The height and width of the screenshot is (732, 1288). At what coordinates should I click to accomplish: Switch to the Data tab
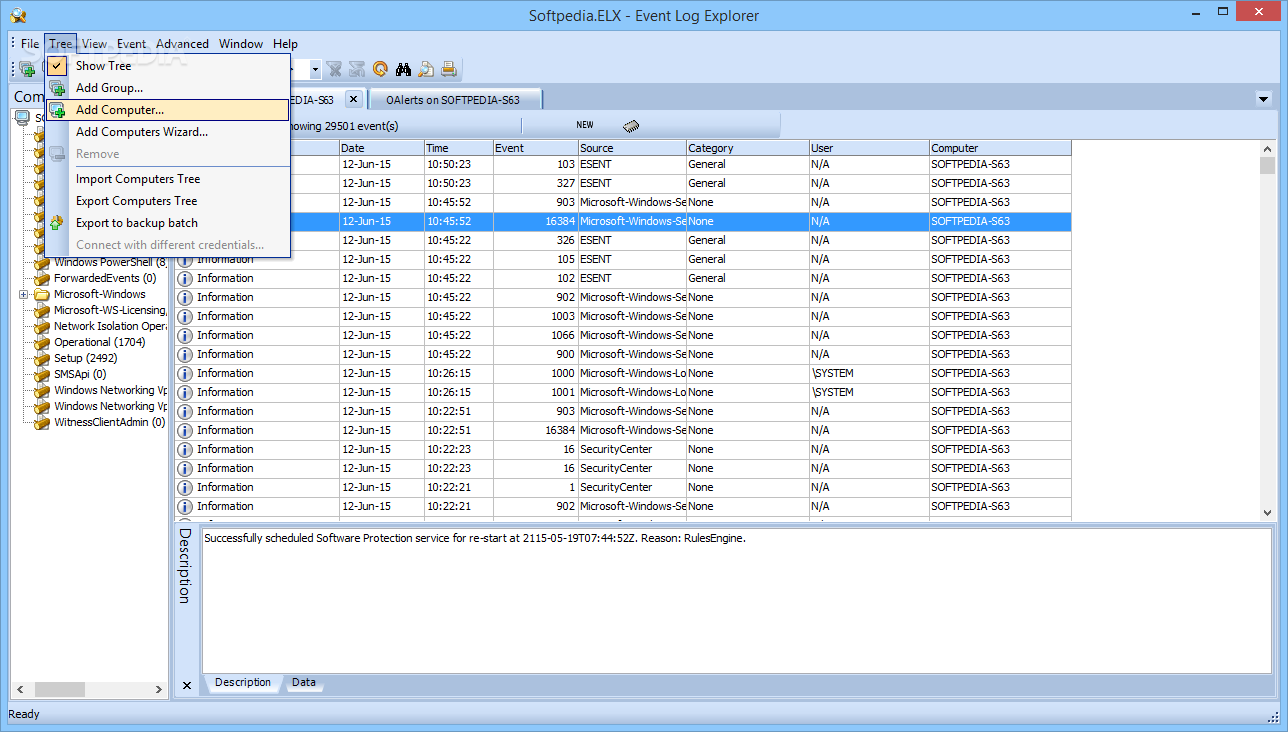[x=304, y=683]
